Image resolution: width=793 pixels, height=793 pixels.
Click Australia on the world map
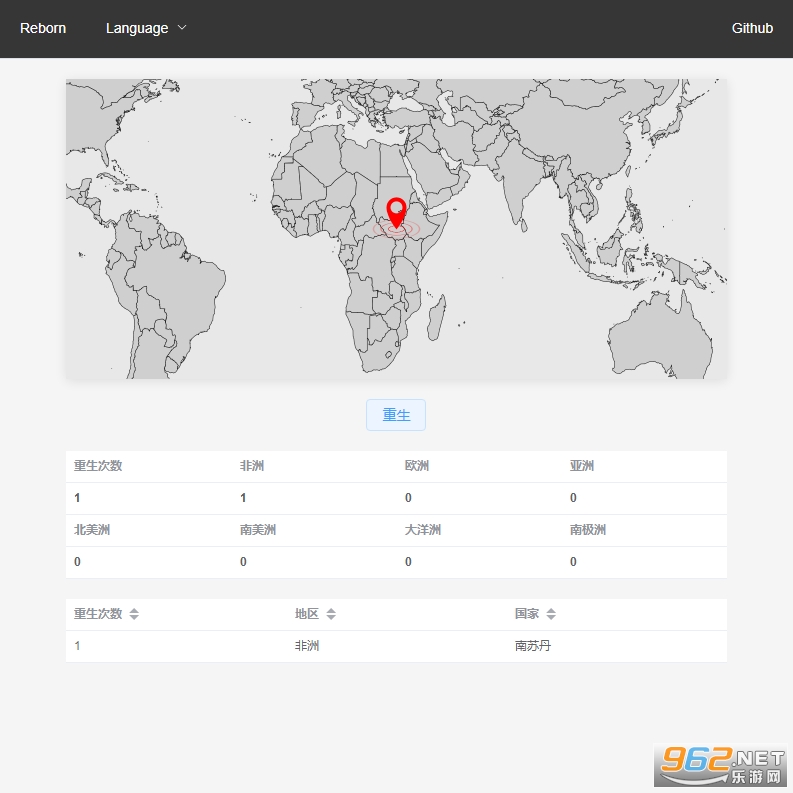click(x=660, y=335)
